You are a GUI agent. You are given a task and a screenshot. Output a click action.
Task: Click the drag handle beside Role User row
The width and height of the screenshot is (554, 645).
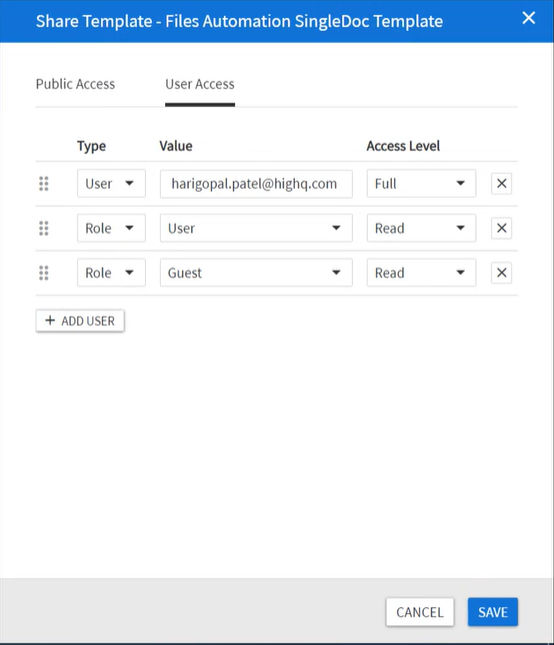[44, 228]
